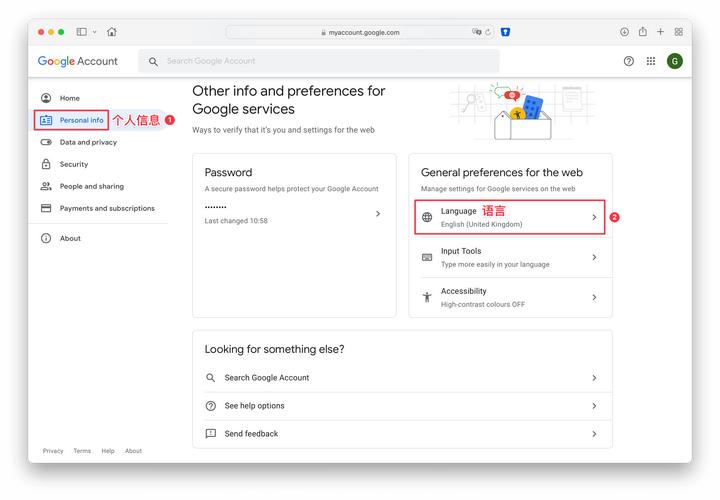720x500 pixels.
Task: Open Safari tab overview icon
Action: 678,32
